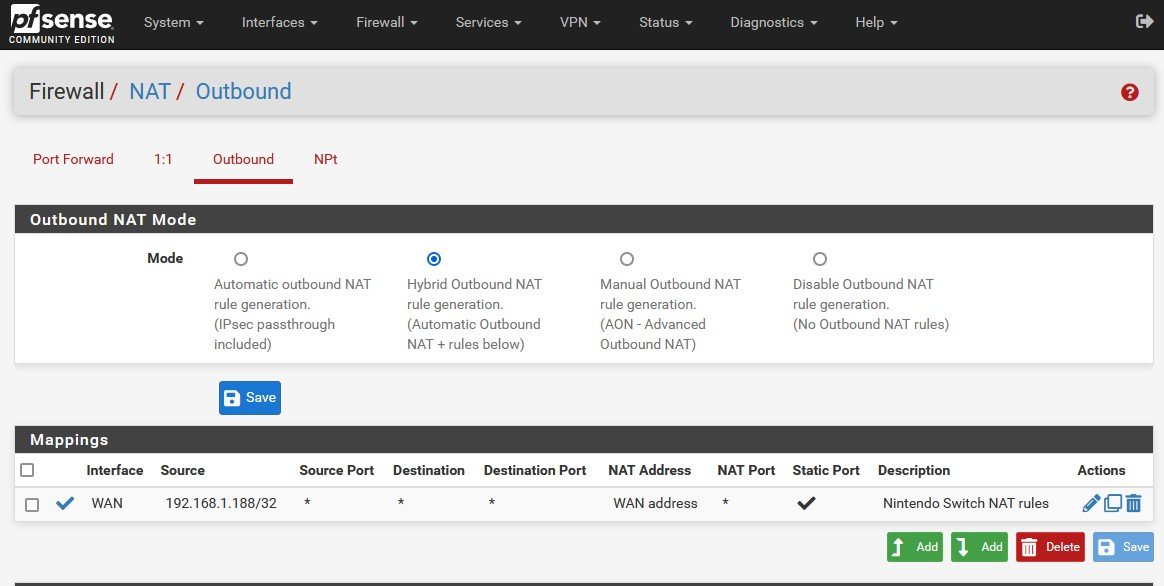This screenshot has width=1164, height=586.
Task: Click the source 192.168.1.188/32 cell
Action: (221, 504)
